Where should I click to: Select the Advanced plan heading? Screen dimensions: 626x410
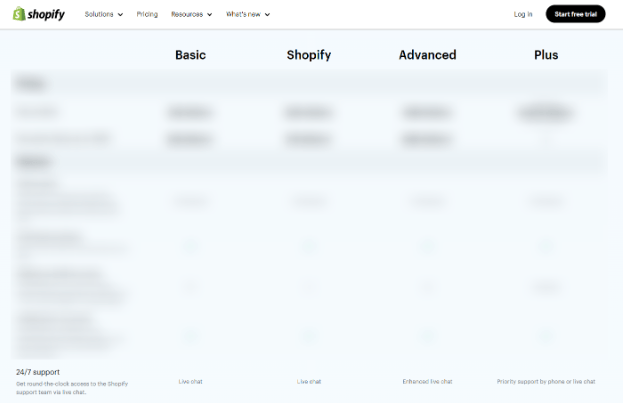pyautogui.click(x=427, y=55)
